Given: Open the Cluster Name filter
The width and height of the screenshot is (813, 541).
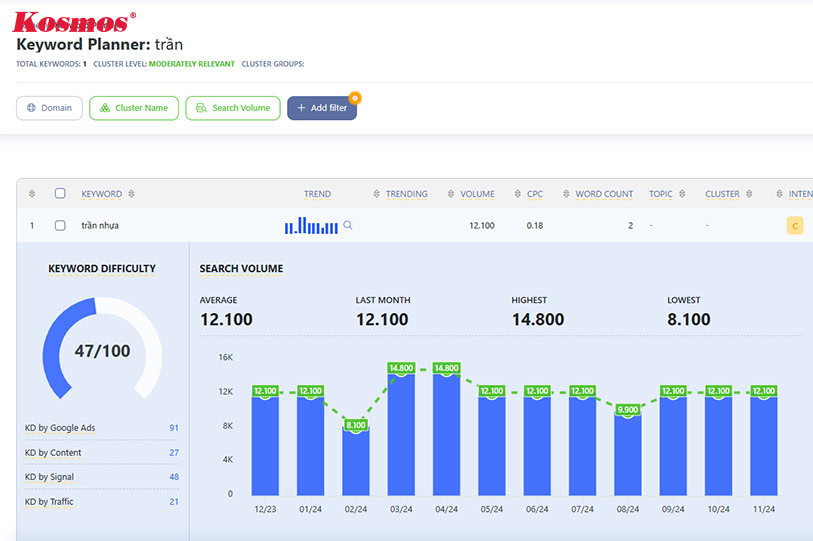Looking at the screenshot, I should pyautogui.click(x=134, y=108).
